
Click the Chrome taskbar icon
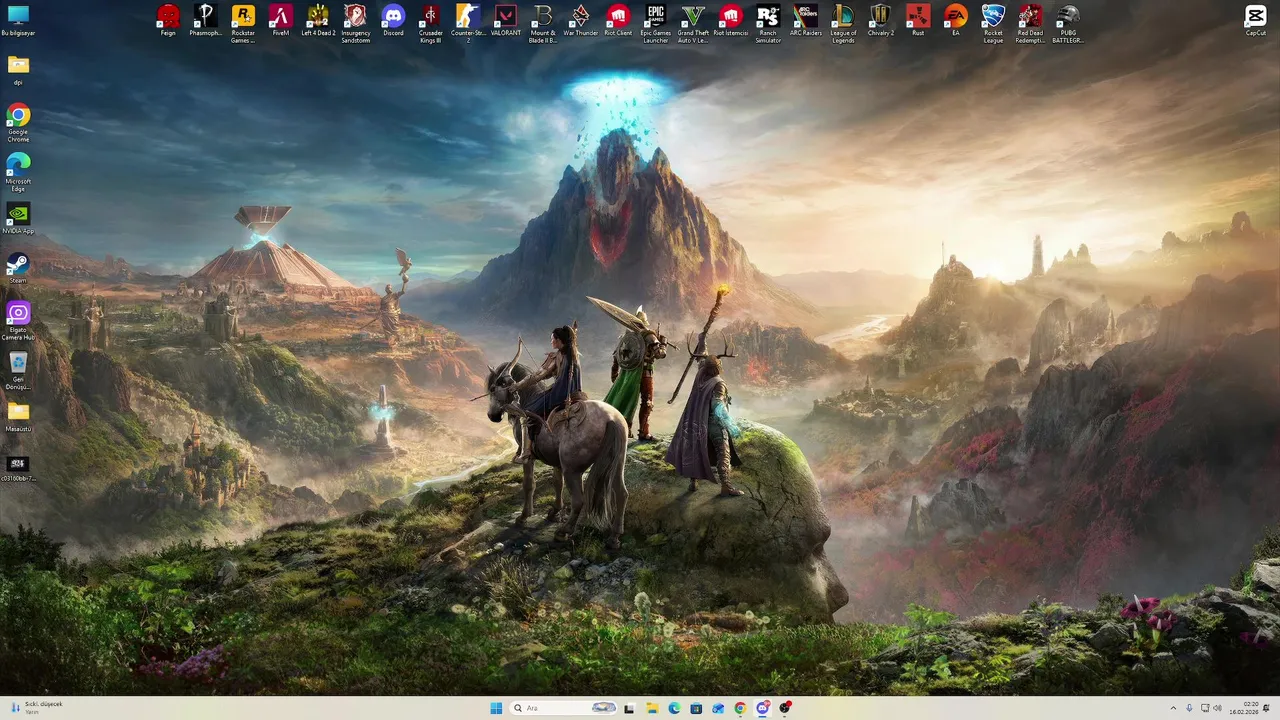741,708
